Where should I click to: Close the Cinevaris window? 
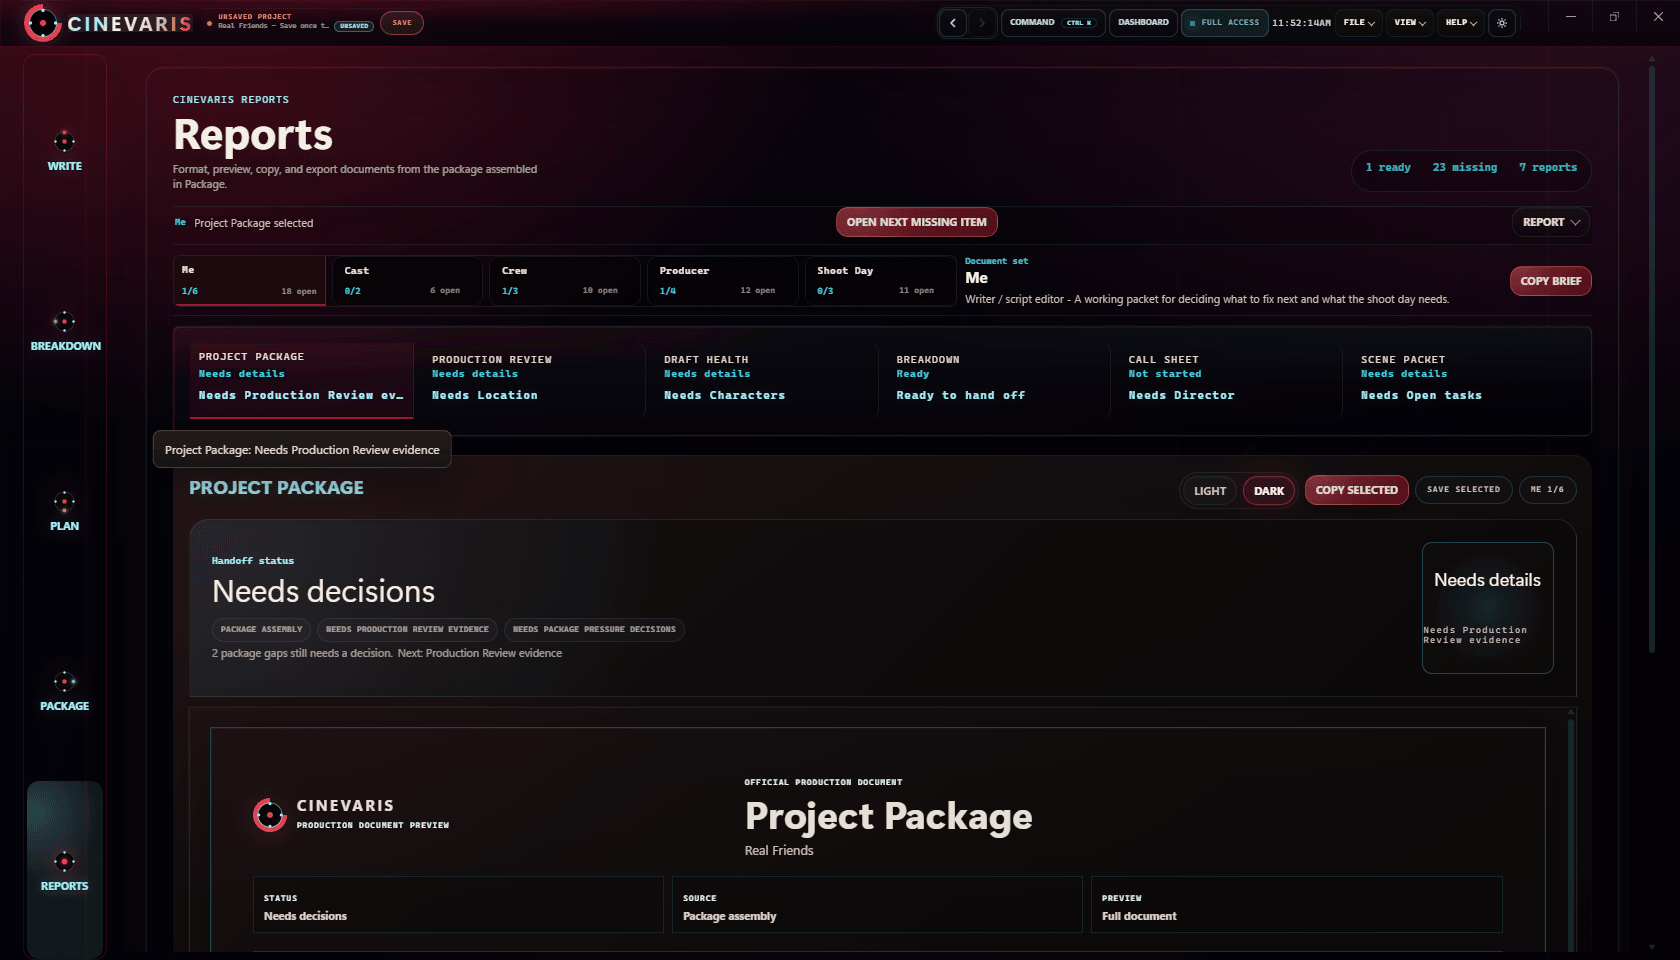pos(1658,17)
